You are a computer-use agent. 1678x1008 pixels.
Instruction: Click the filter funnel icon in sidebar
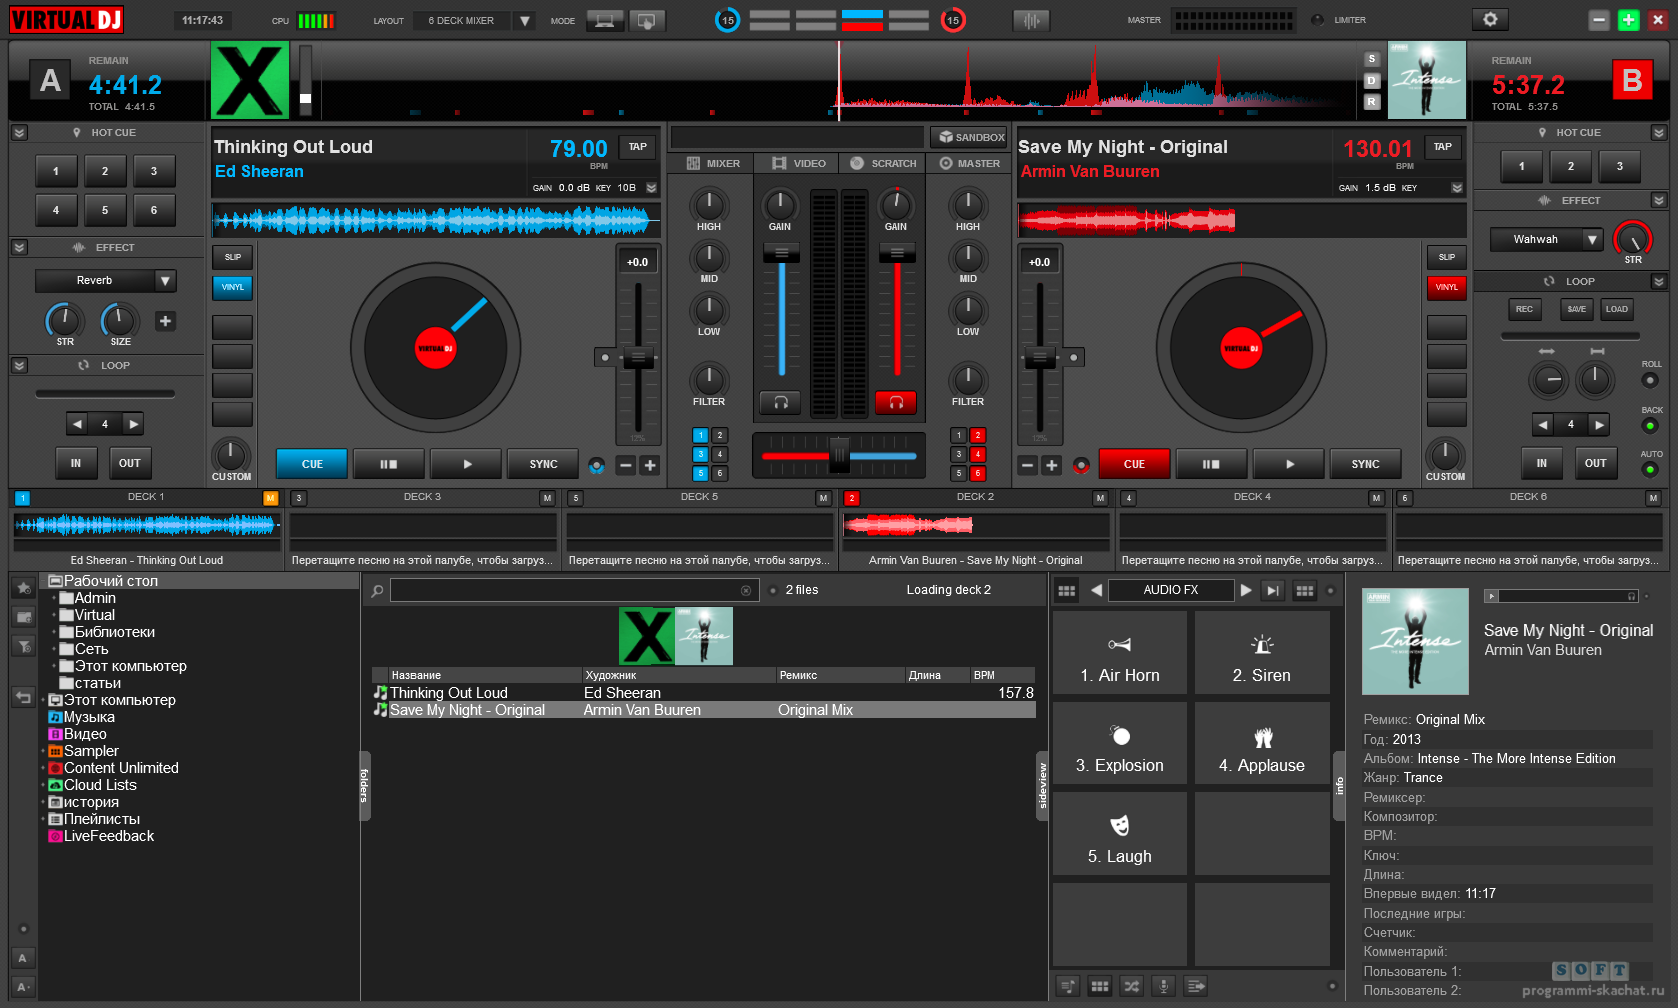(x=23, y=646)
